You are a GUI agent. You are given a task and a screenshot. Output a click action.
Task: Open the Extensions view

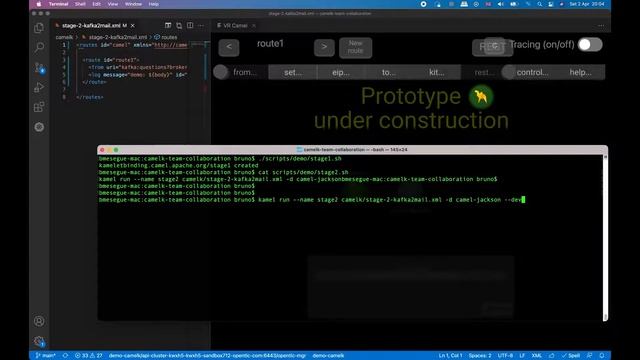39,107
